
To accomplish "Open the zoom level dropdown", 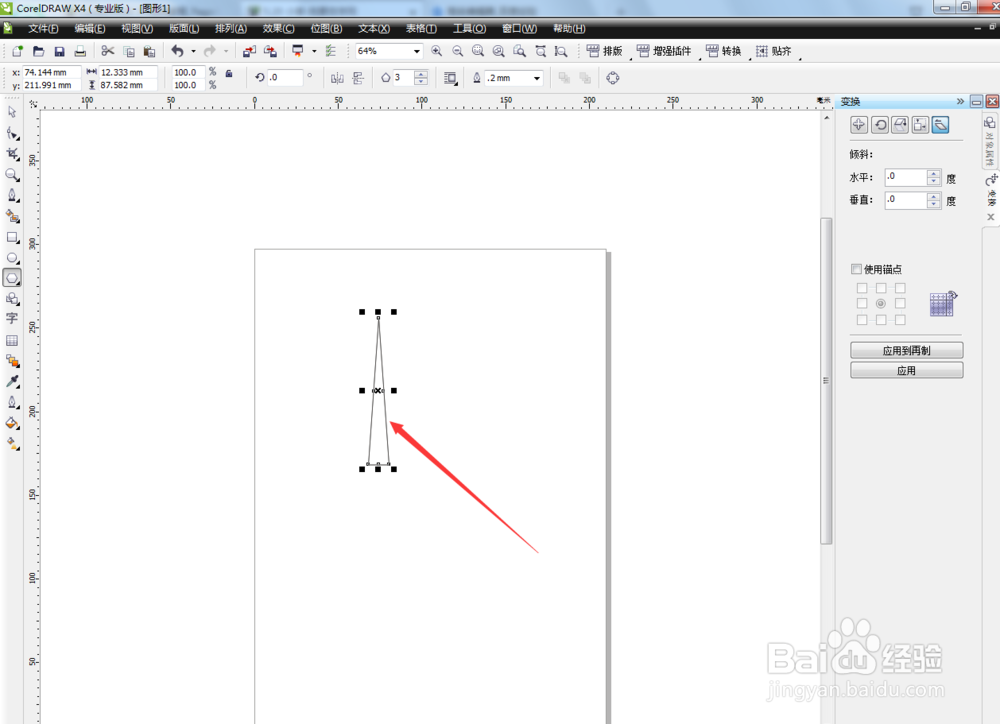I will (x=416, y=51).
